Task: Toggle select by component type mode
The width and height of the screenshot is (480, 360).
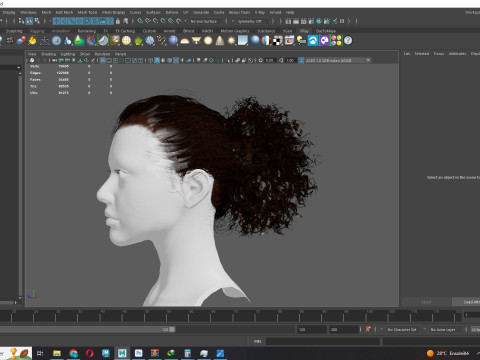Action: [37, 21]
